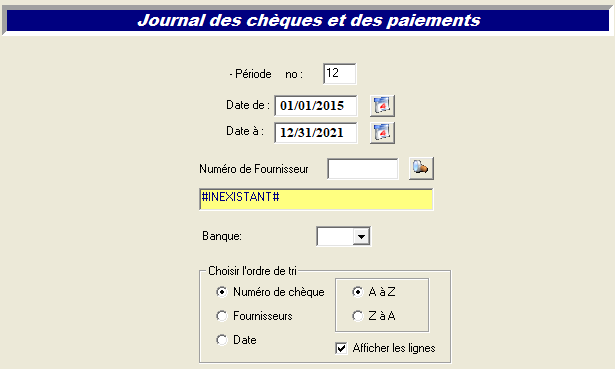Click the Afficher les lignes label
615x369 pixels.
[x=394, y=348]
